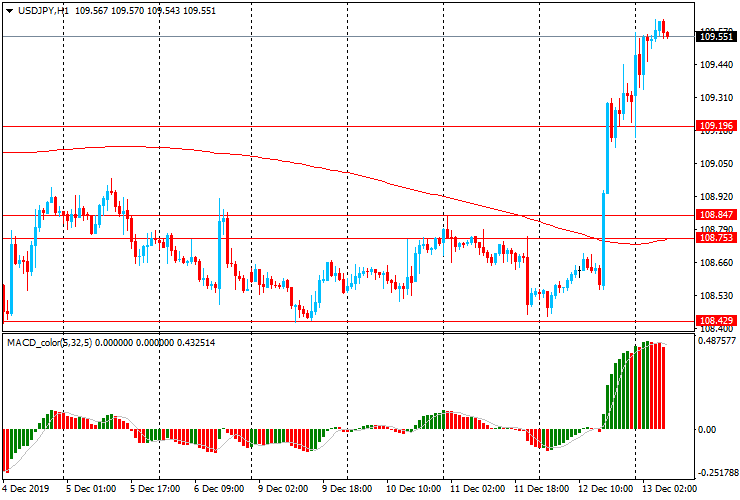Select the time axis label 9 Dec 02:00
Image resolution: width=740 pixels, height=500 pixels.
click(x=283, y=489)
